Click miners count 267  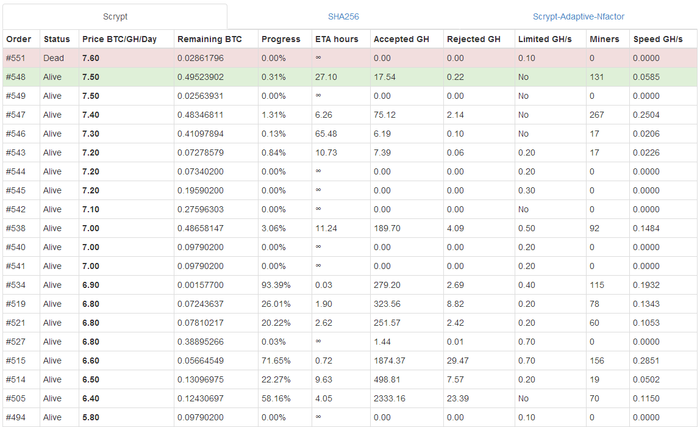(596, 115)
